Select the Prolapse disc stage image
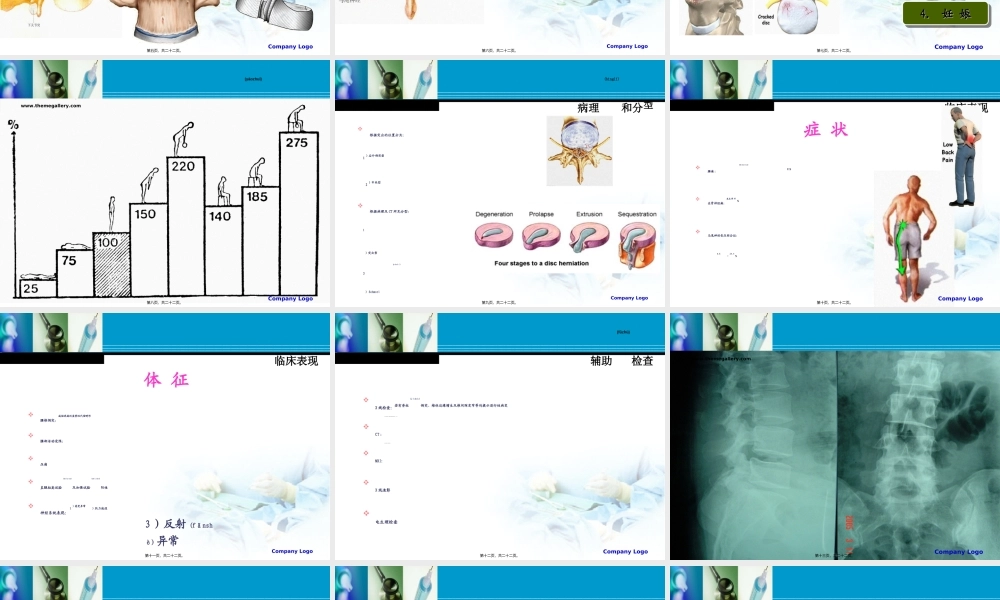Screen dimensions: 1000x600 tap(541, 236)
